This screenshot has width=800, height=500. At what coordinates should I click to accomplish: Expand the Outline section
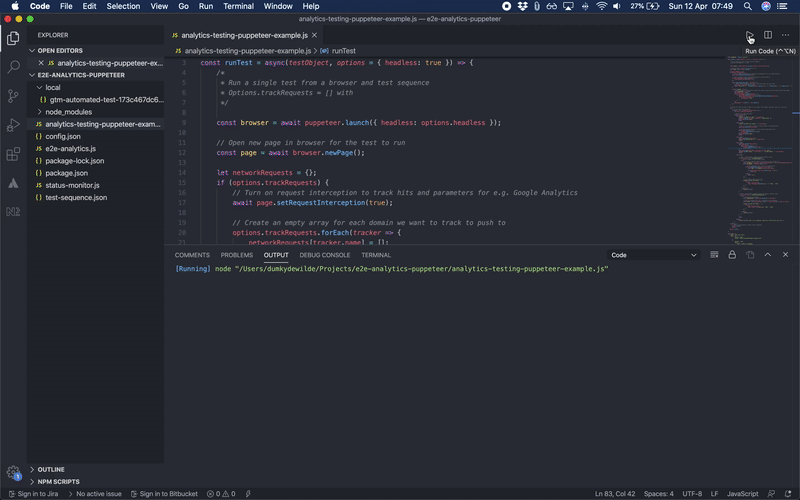click(x=50, y=469)
